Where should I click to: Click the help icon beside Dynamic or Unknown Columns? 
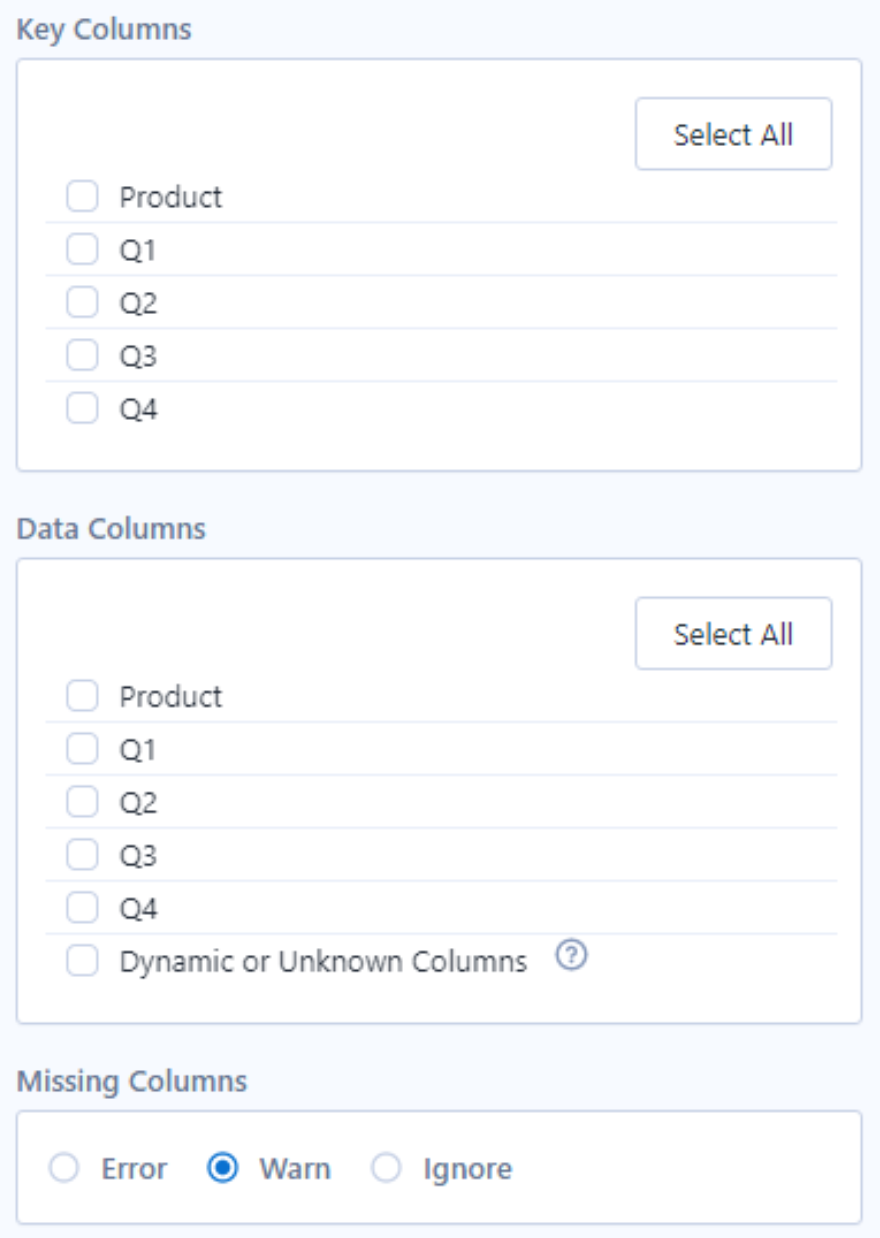[x=571, y=957]
